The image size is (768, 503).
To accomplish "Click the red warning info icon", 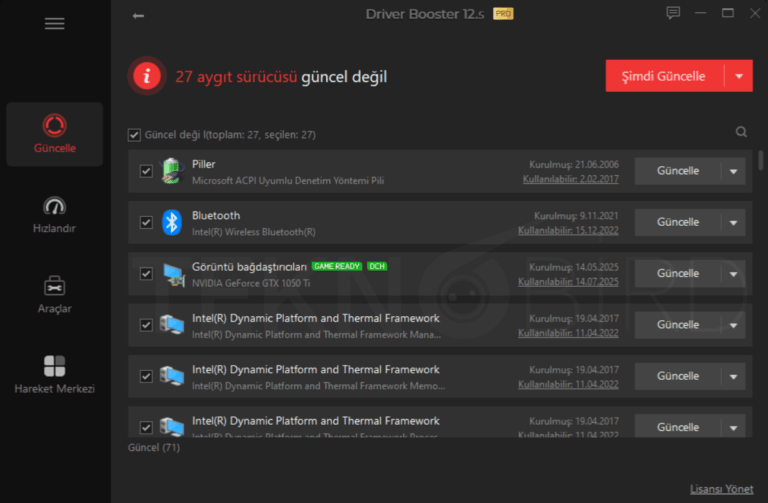I will click(x=147, y=76).
